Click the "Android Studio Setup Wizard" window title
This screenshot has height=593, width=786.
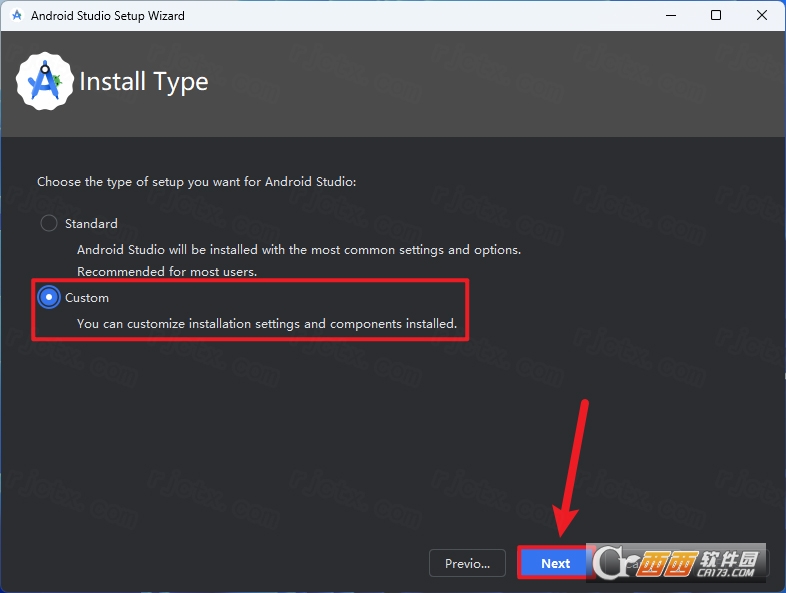pyautogui.click(x=108, y=16)
